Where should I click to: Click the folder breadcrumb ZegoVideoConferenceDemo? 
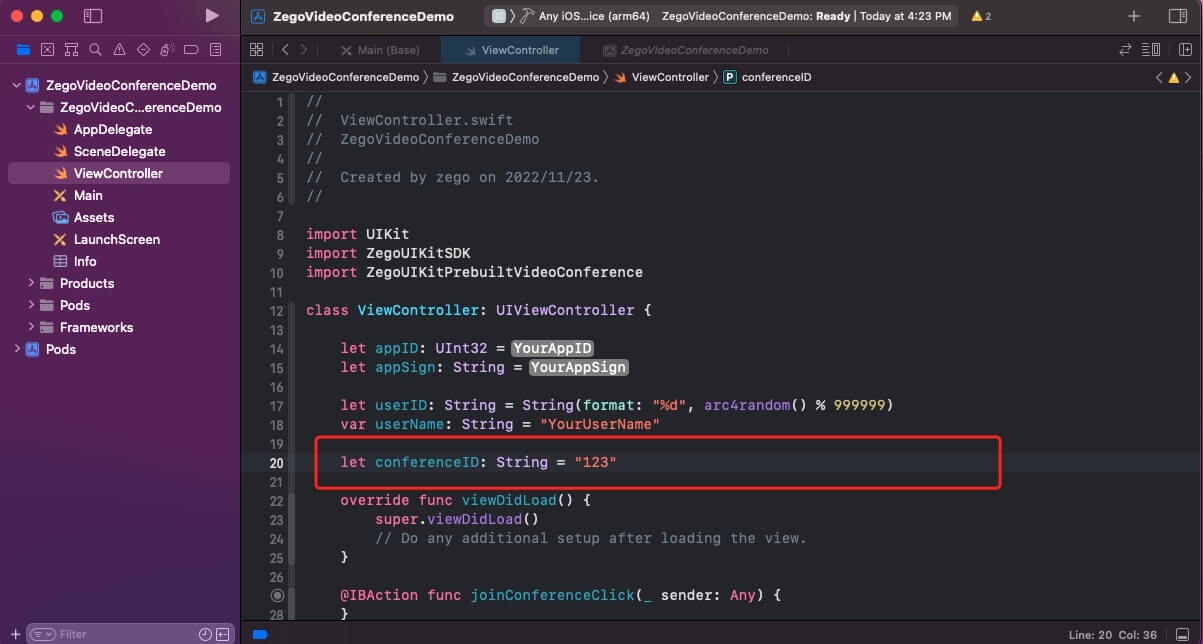(x=516, y=77)
